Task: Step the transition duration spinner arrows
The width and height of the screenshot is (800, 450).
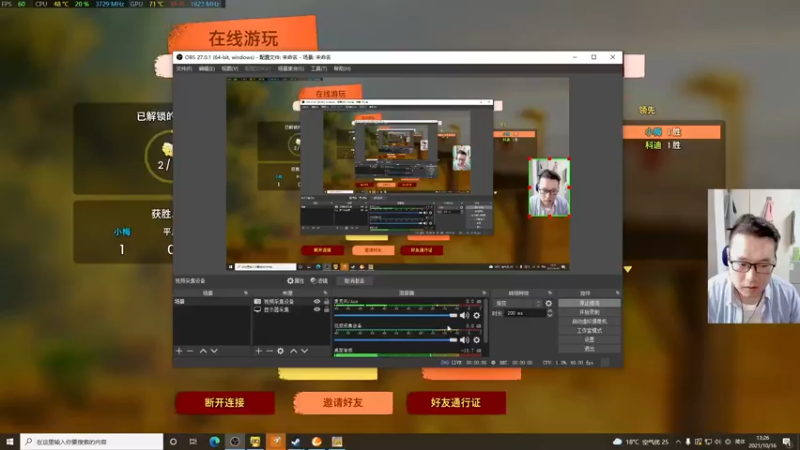Action: pyautogui.click(x=549, y=313)
